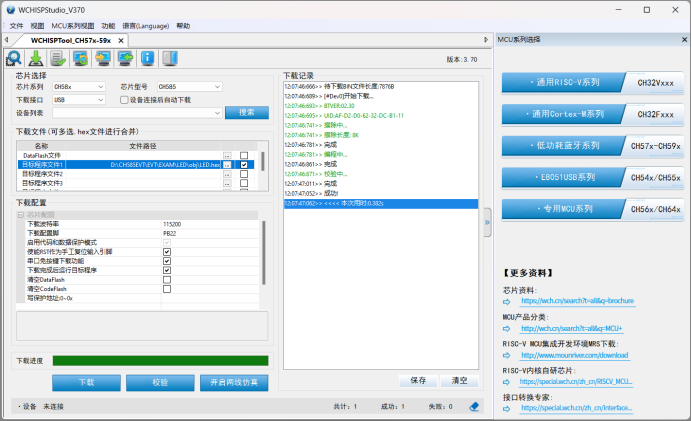The width and height of the screenshot is (692, 421).
Task: Select 专用MCU系列 CH56x/CH64x button
Action: point(593,209)
